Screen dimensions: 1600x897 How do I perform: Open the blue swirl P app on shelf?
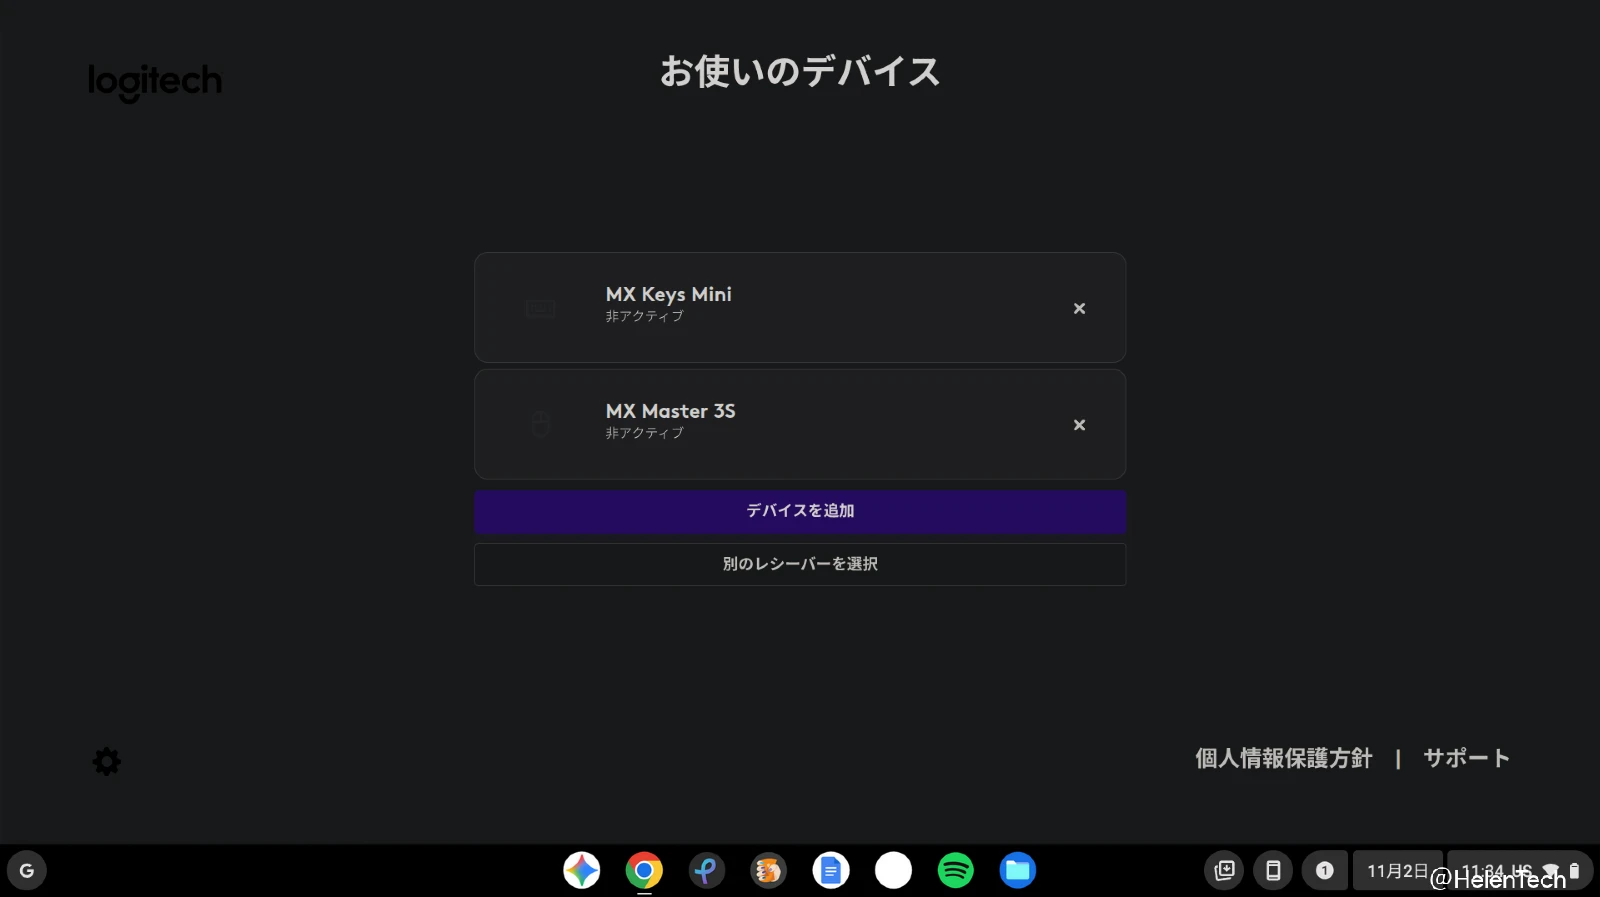pyautogui.click(x=706, y=870)
